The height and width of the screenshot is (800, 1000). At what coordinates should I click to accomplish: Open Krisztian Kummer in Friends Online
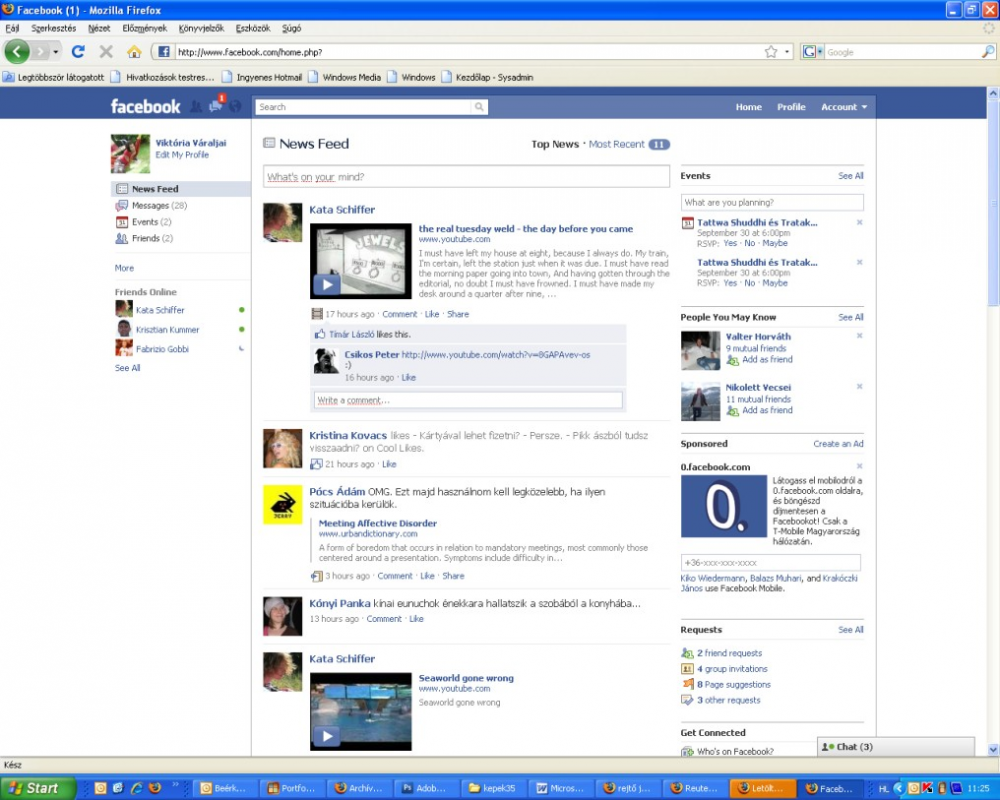(167, 330)
